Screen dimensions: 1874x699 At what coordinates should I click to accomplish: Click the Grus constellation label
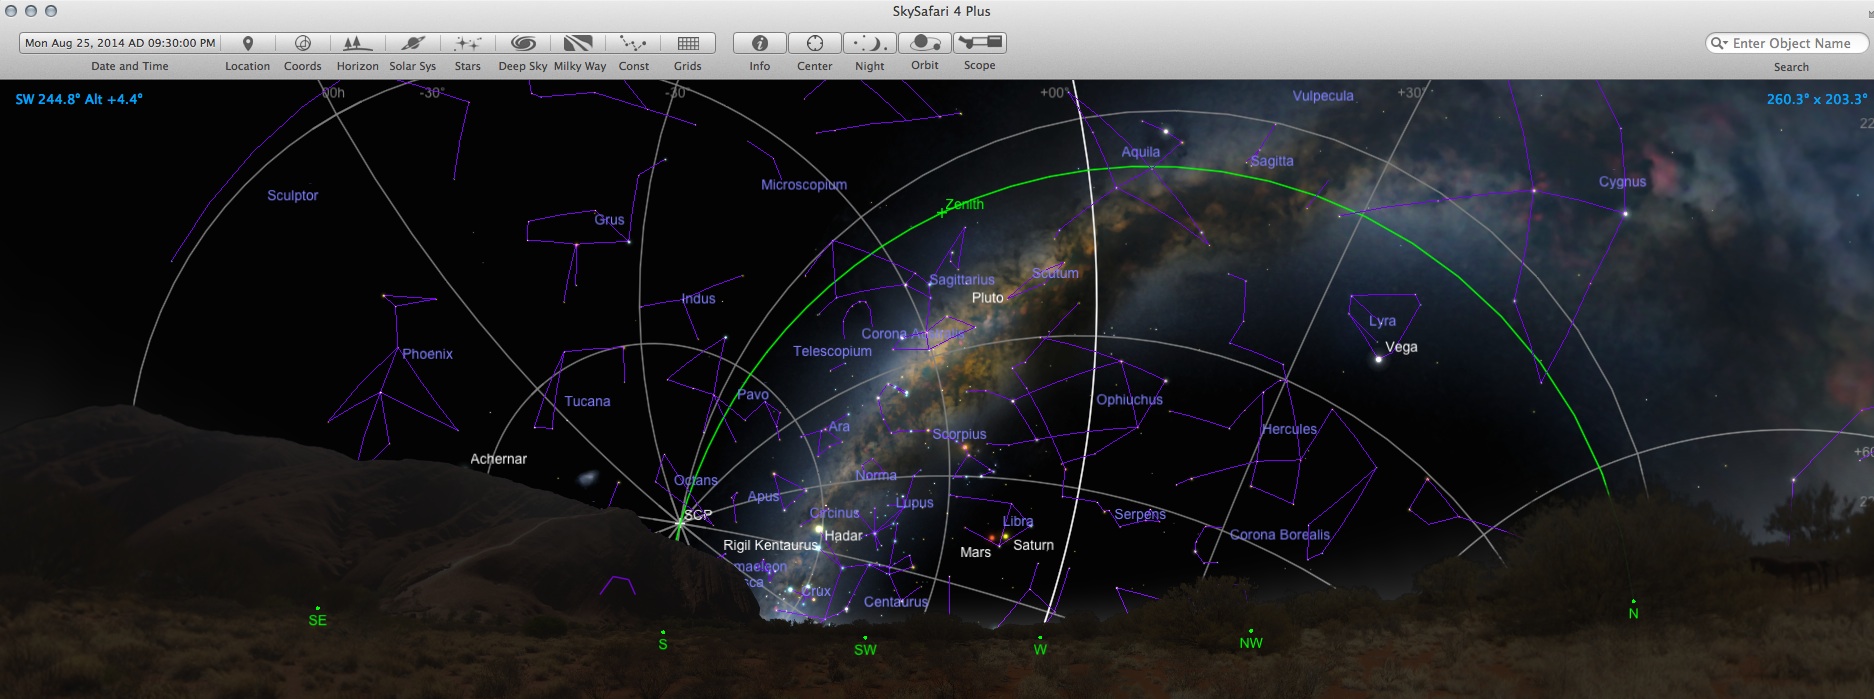click(x=609, y=220)
